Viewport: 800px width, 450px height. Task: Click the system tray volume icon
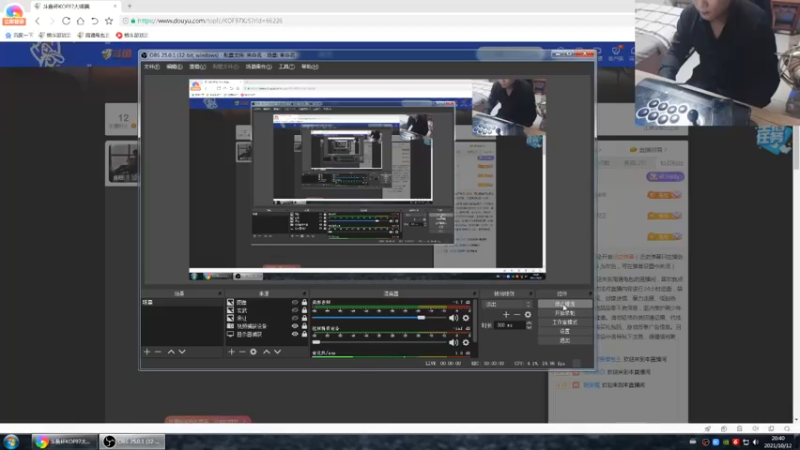pyautogui.click(x=756, y=442)
